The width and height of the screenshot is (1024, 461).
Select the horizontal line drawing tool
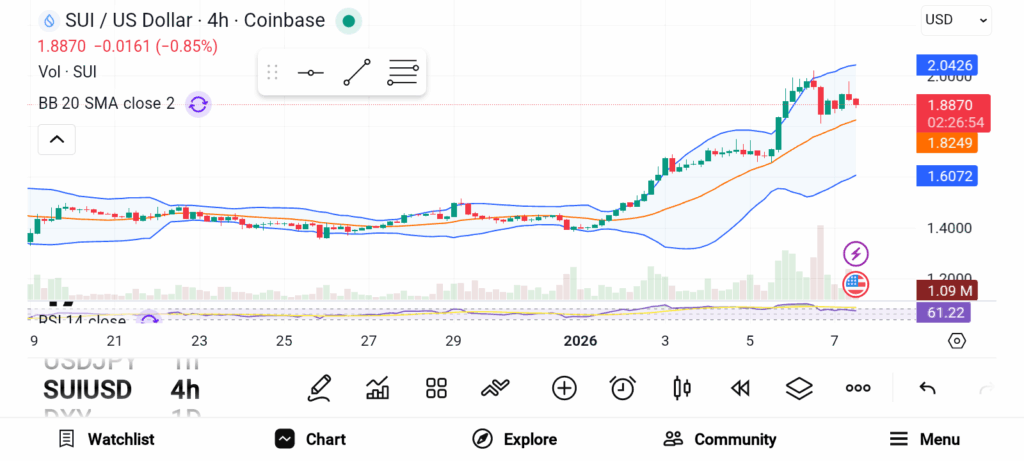tap(310, 72)
